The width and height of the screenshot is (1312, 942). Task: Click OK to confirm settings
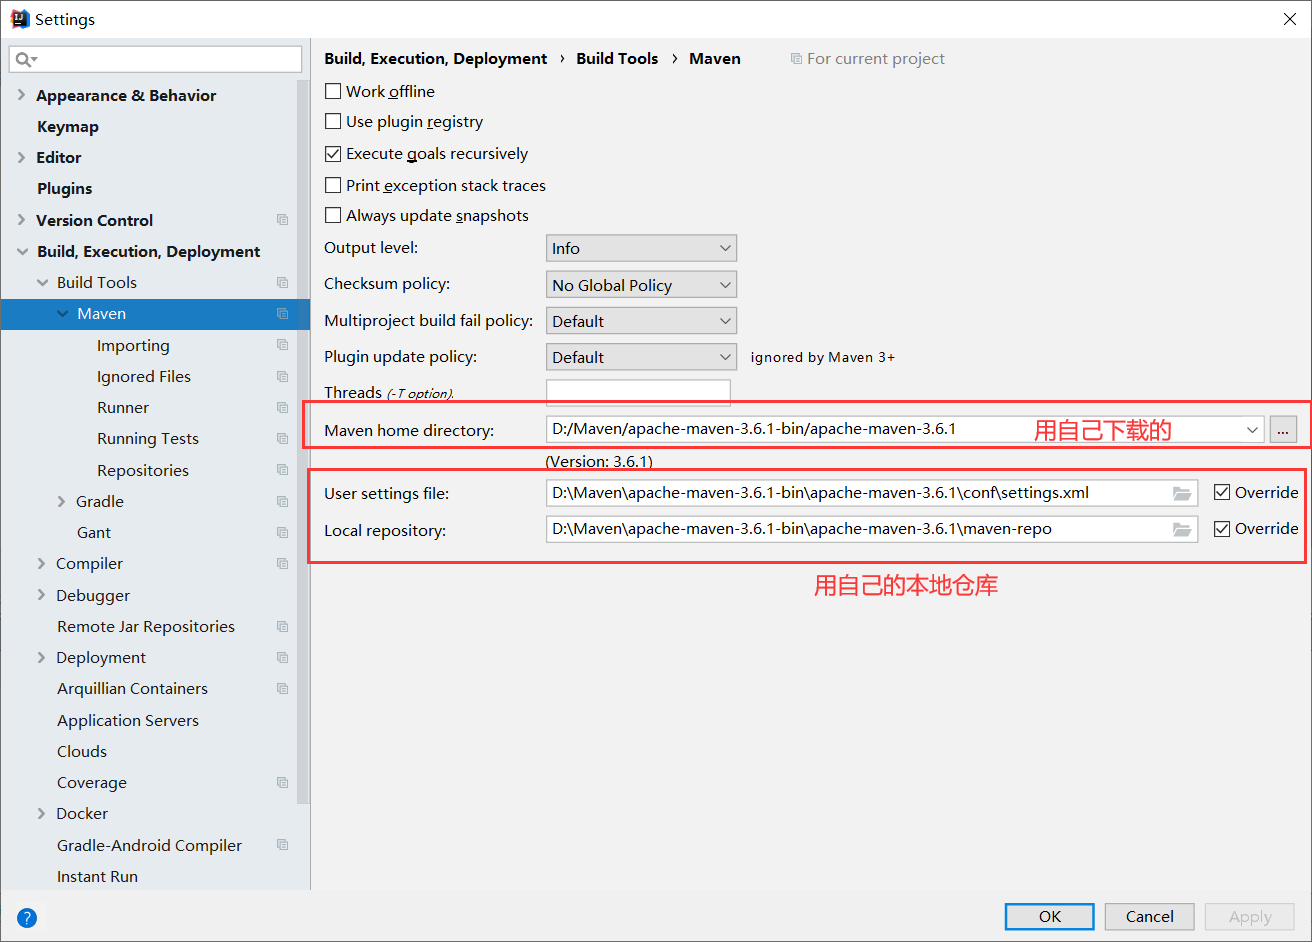tap(1050, 916)
